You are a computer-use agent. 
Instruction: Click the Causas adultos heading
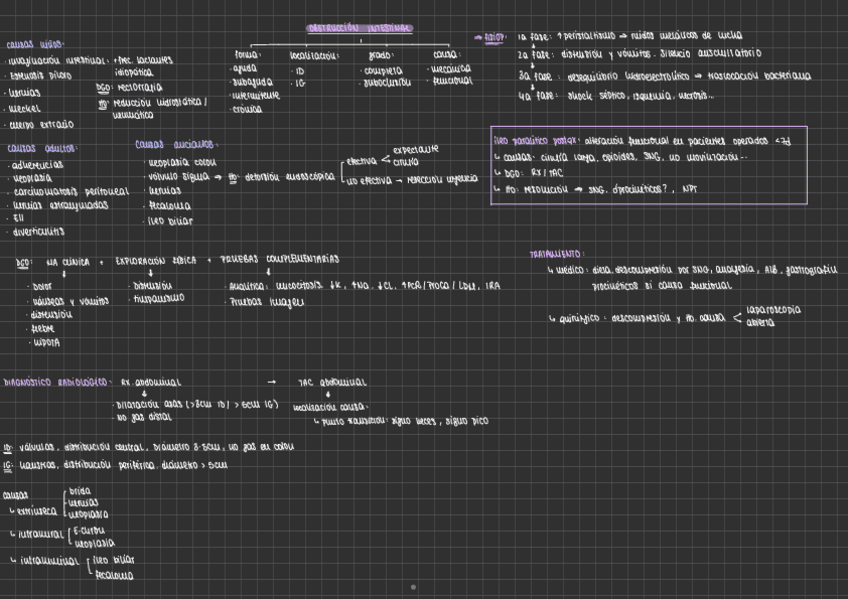pyautogui.click(x=41, y=147)
